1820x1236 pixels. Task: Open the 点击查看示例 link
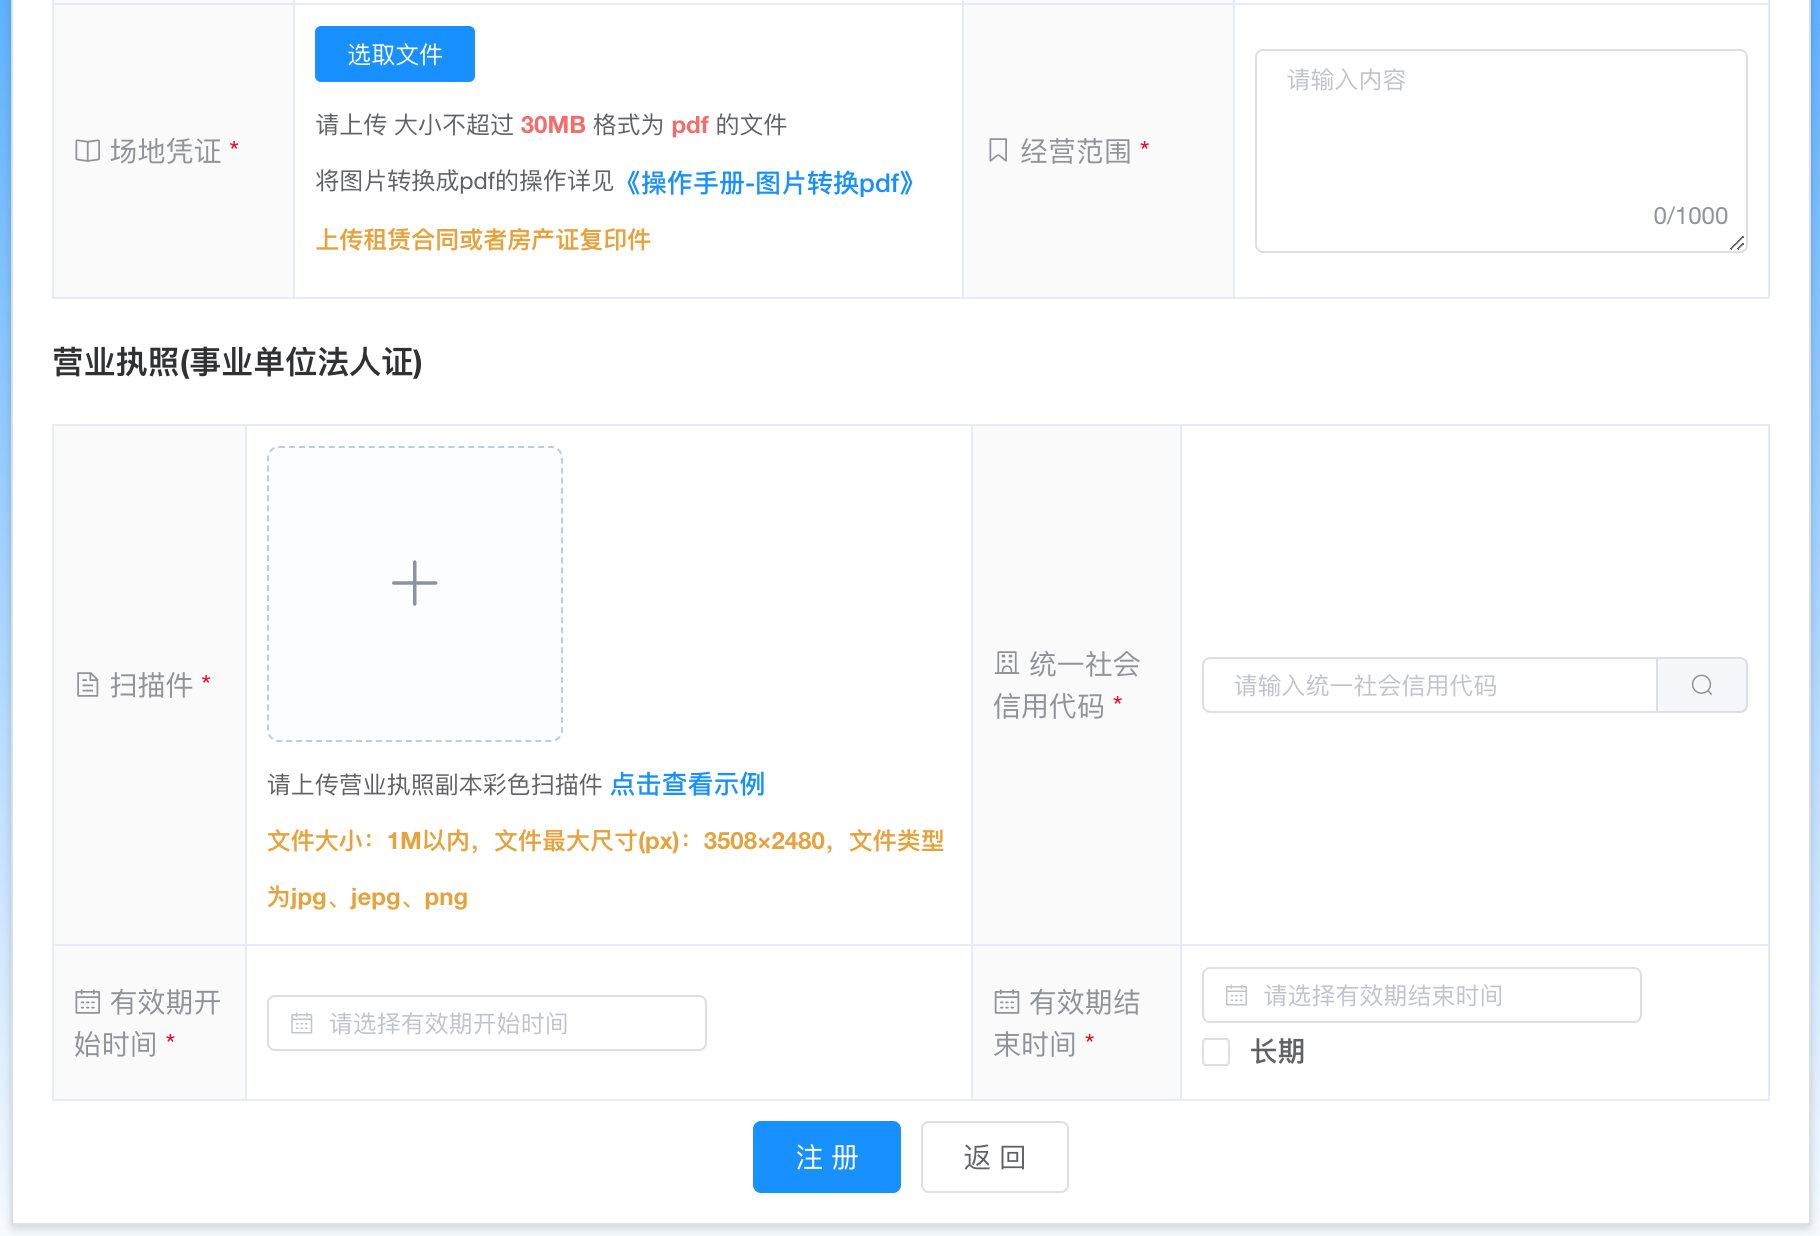[x=687, y=784]
